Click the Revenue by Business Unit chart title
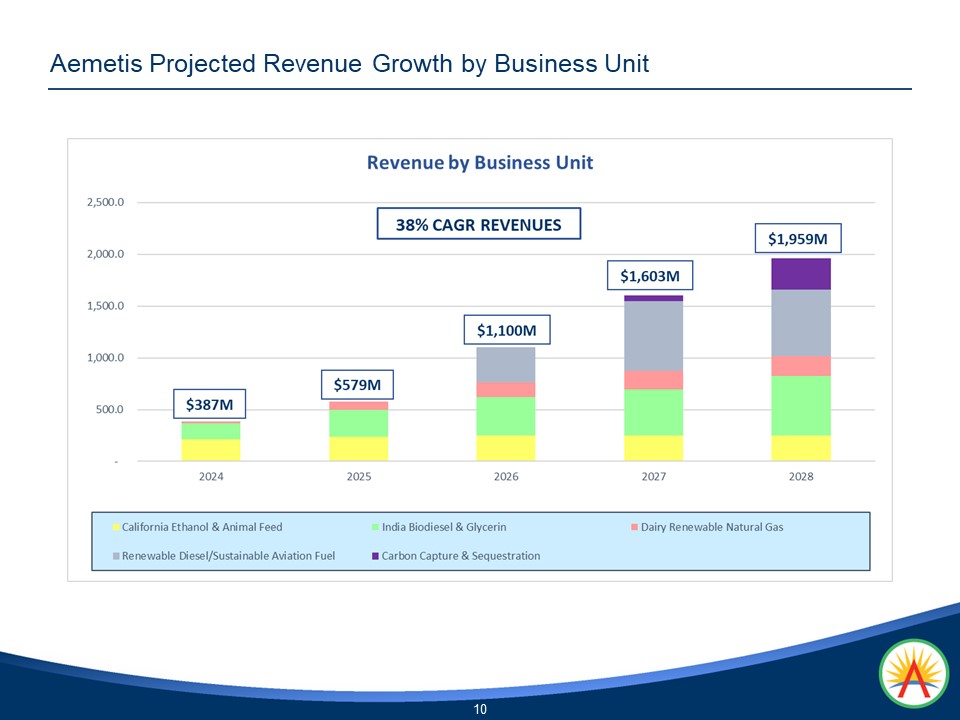Image resolution: width=960 pixels, height=720 pixels. (x=480, y=162)
